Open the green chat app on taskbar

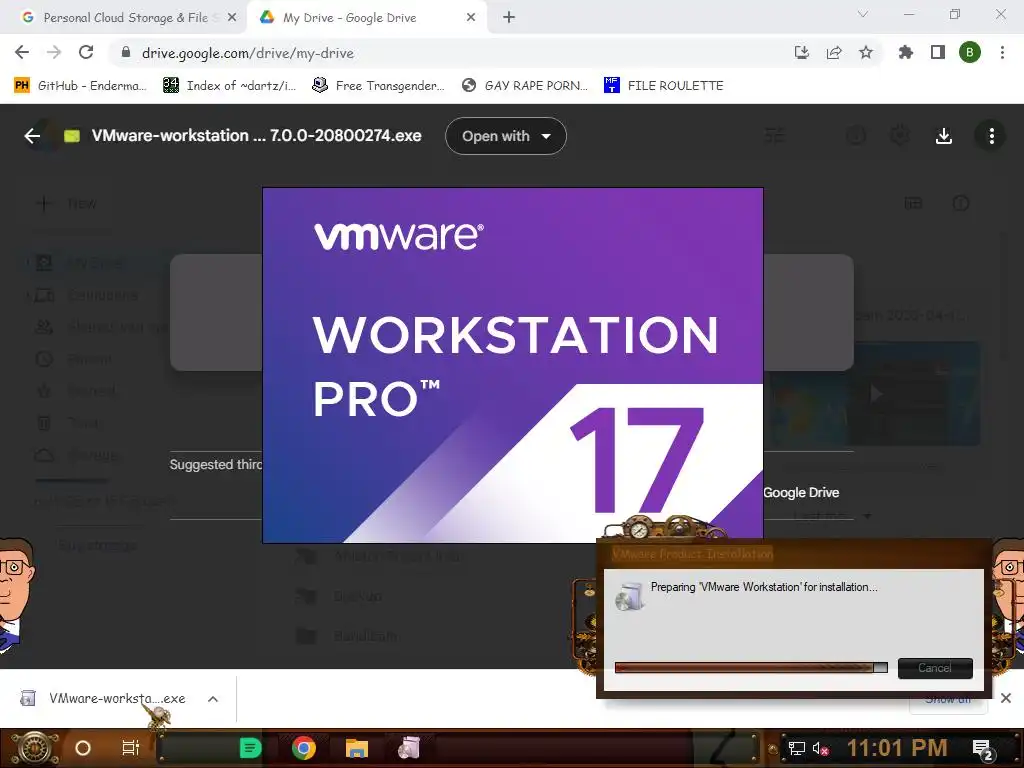[x=251, y=748]
